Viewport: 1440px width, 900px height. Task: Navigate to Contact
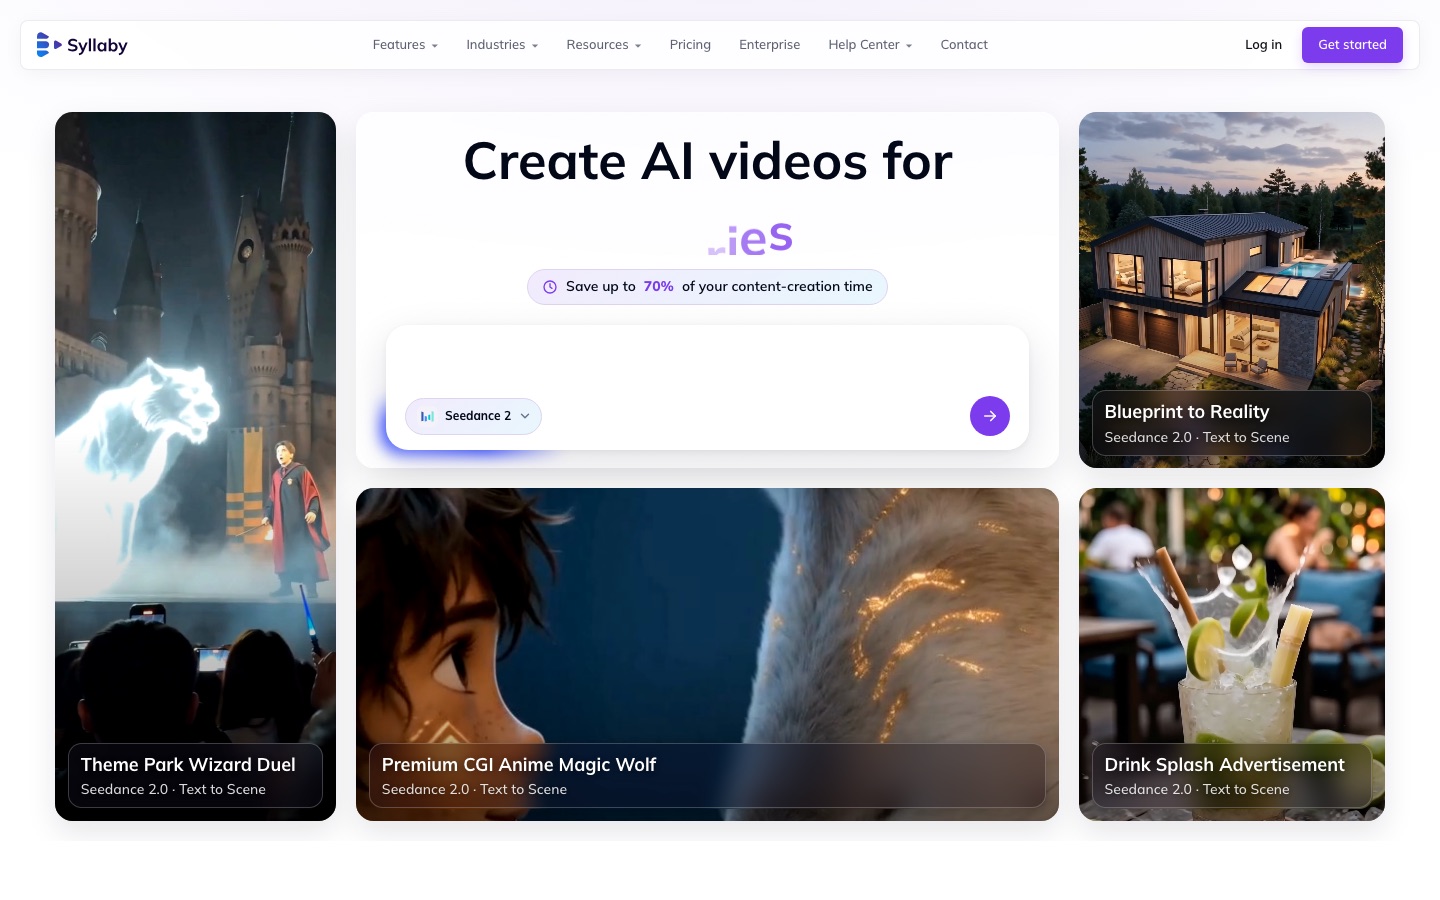[964, 45]
